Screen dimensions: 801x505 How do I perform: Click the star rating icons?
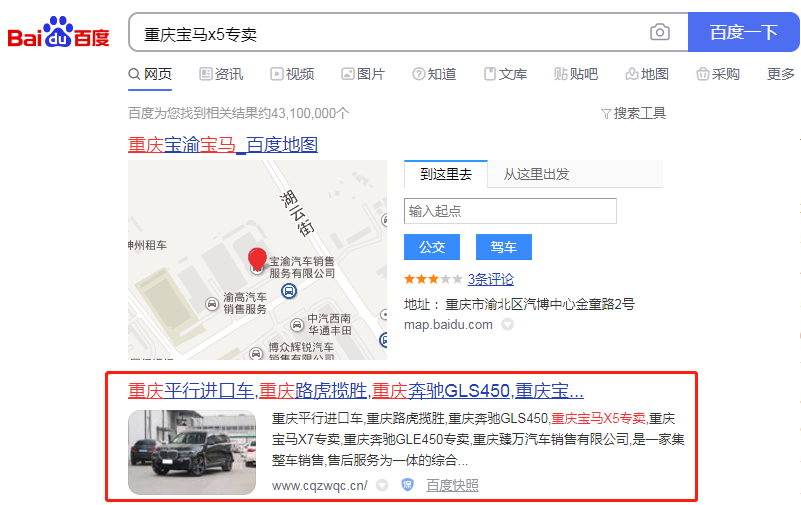click(433, 279)
